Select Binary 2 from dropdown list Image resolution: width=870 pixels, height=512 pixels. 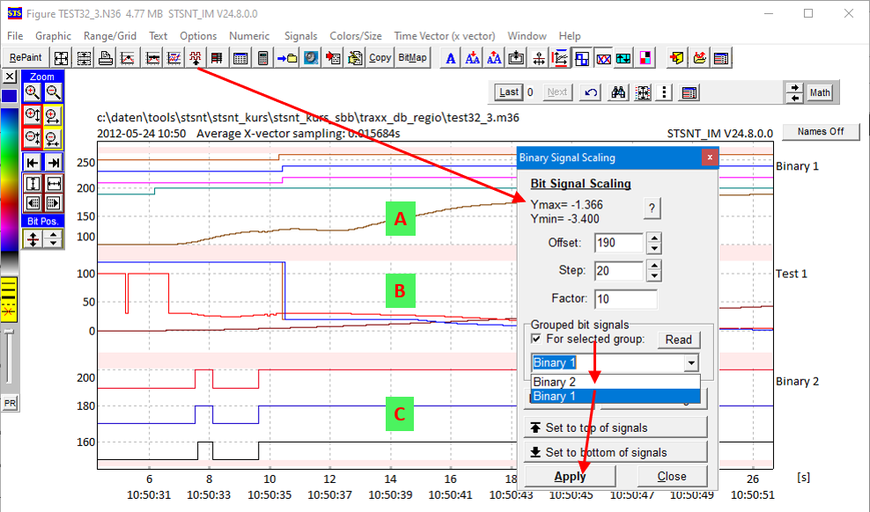[615, 382]
